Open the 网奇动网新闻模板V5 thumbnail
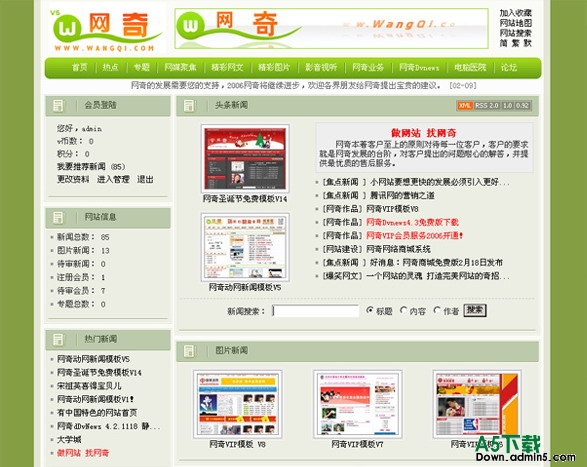 click(x=245, y=248)
